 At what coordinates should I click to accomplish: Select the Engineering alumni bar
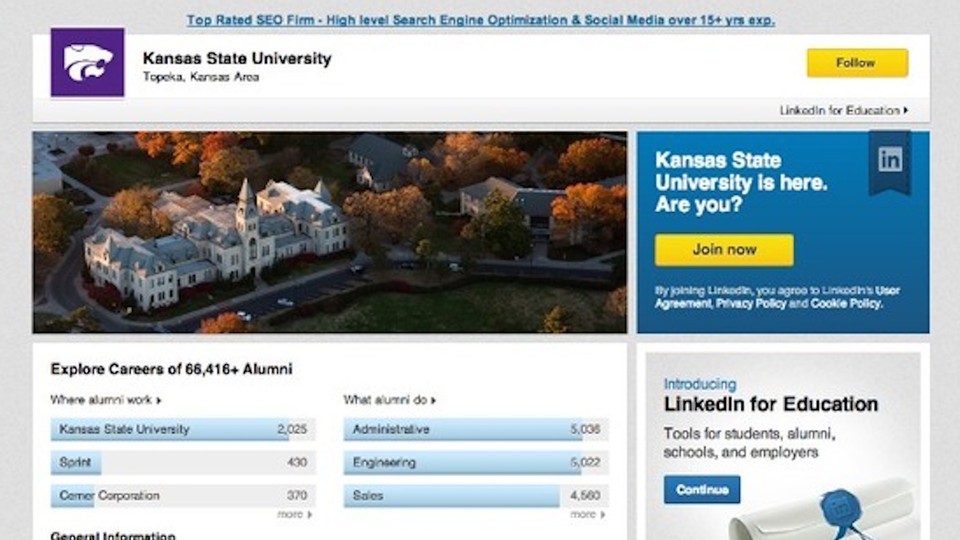point(476,463)
